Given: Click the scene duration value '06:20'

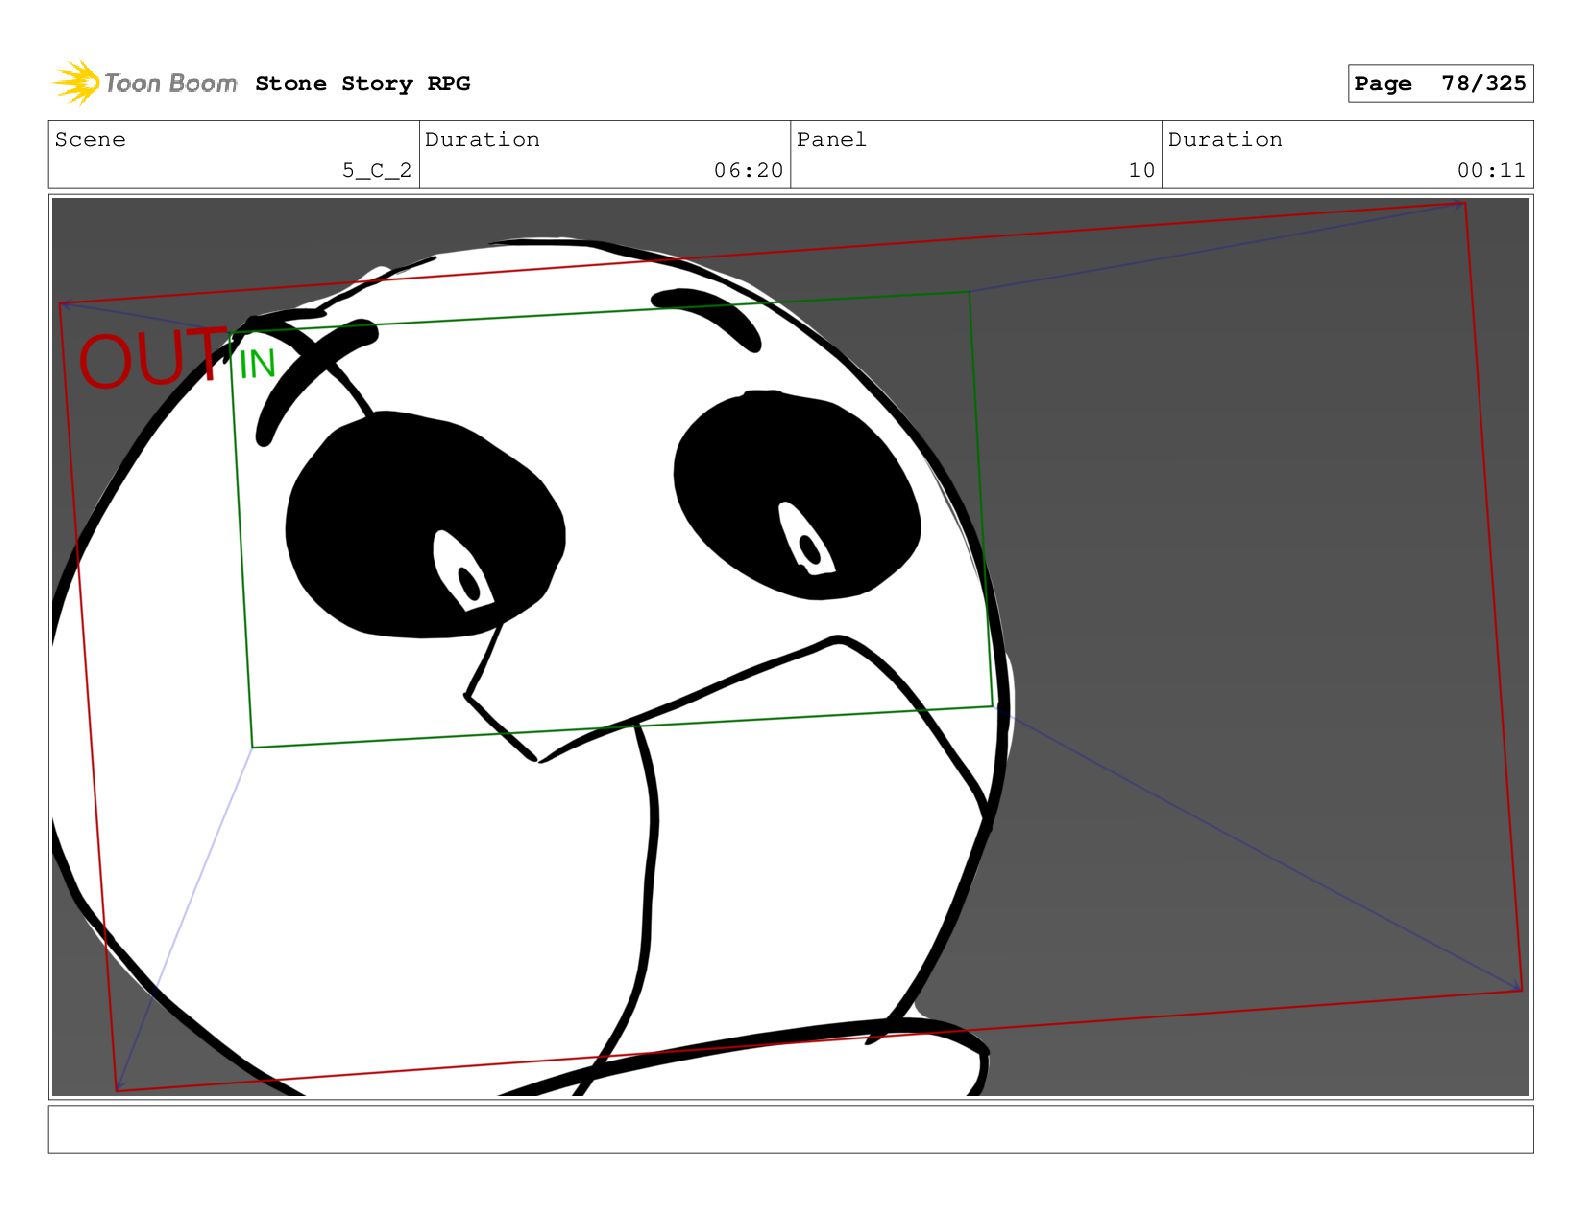Looking at the screenshot, I should click(748, 171).
